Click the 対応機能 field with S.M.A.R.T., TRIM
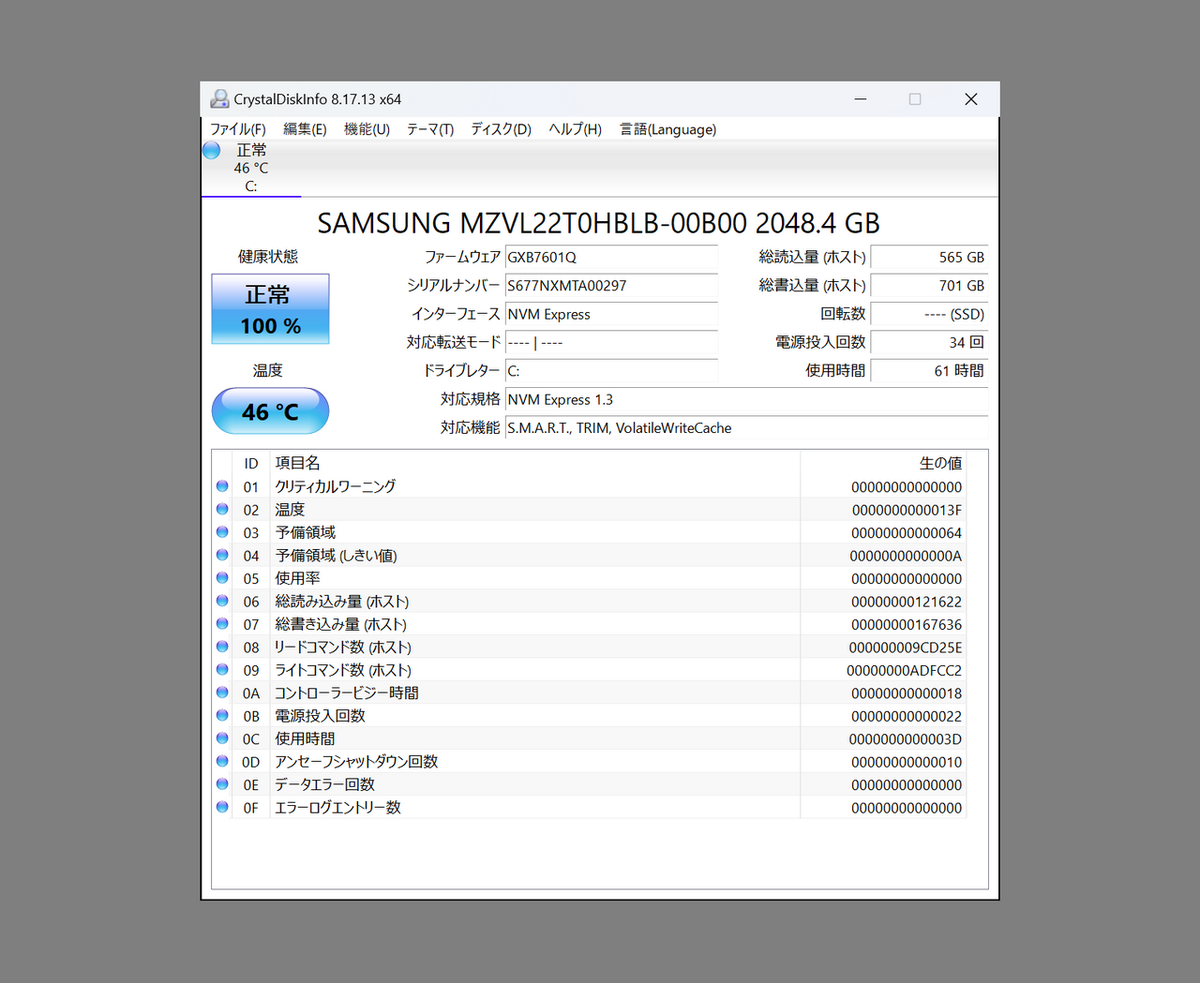1200x983 pixels. click(746, 428)
